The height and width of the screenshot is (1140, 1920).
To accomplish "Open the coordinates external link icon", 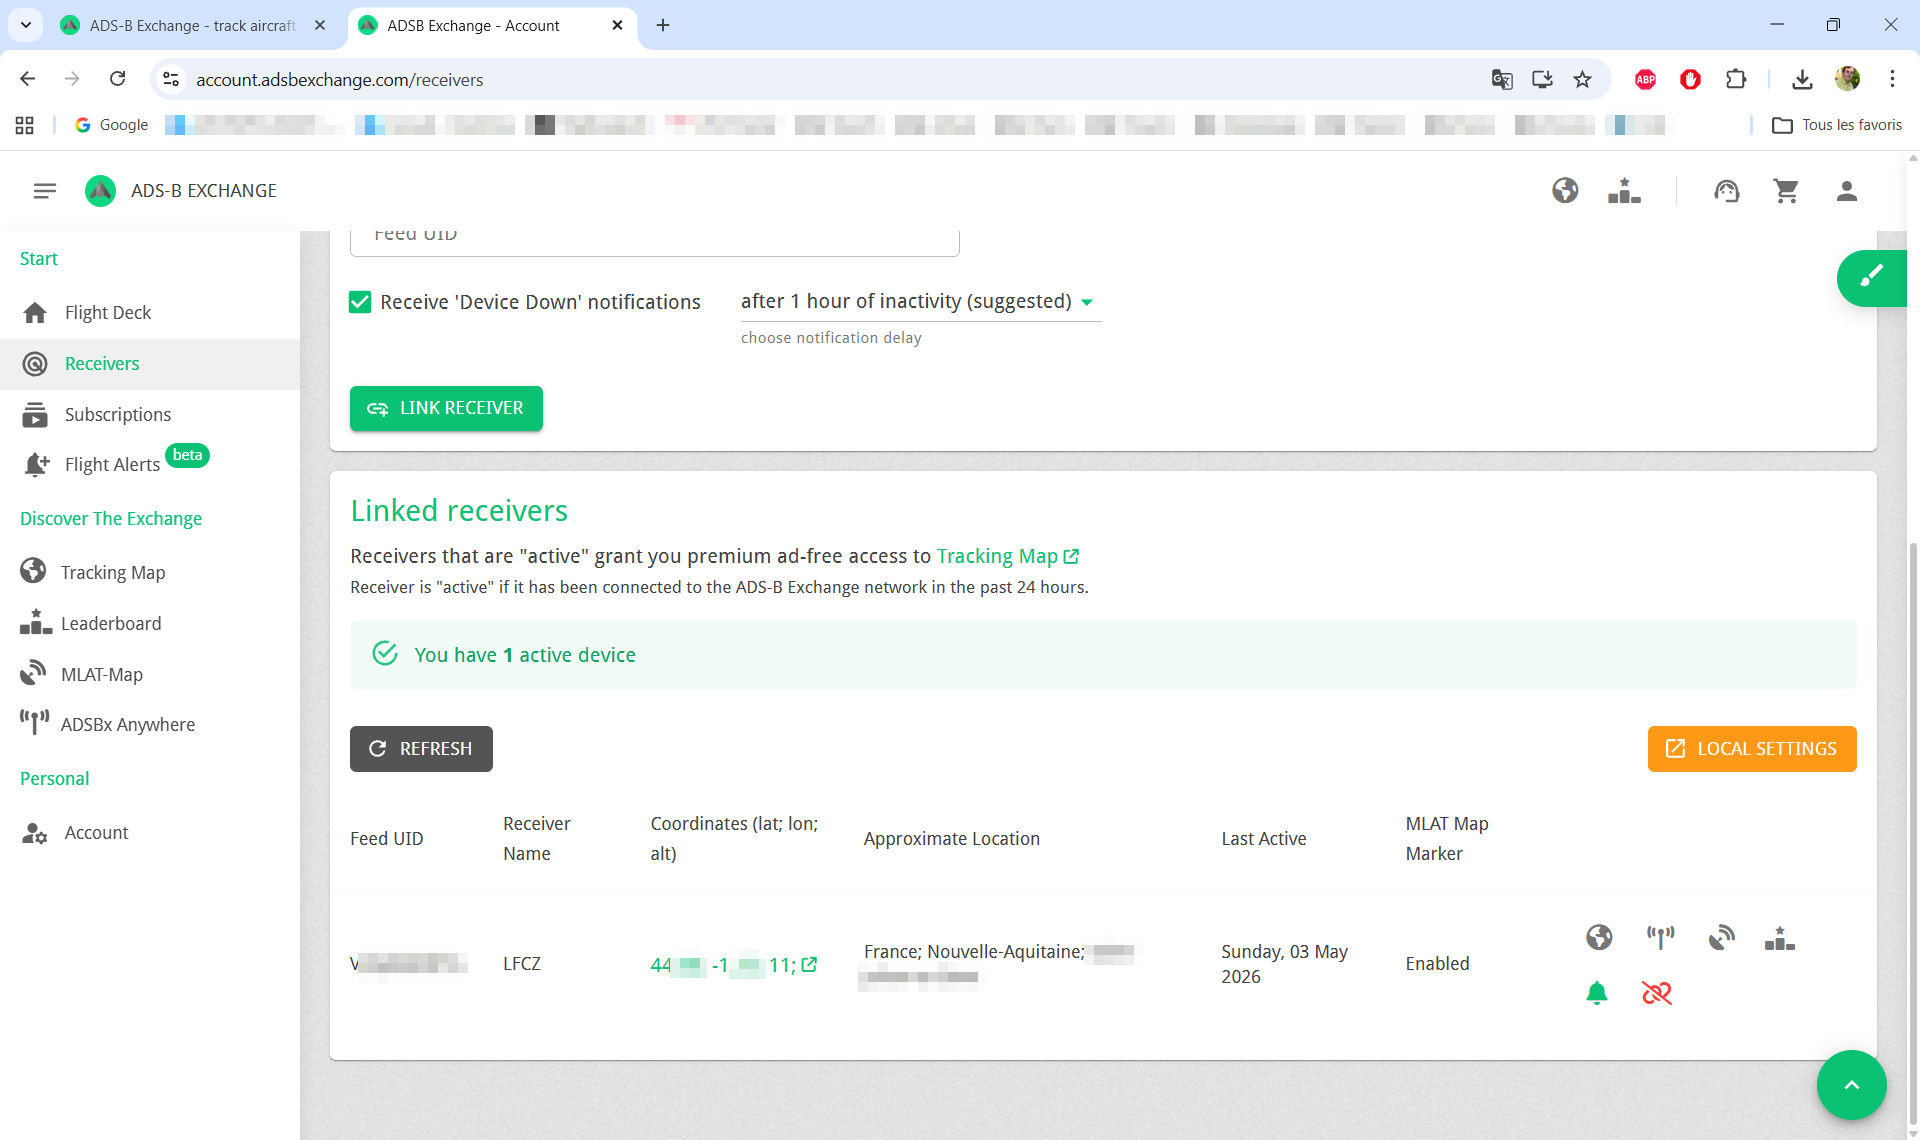I will point(809,964).
